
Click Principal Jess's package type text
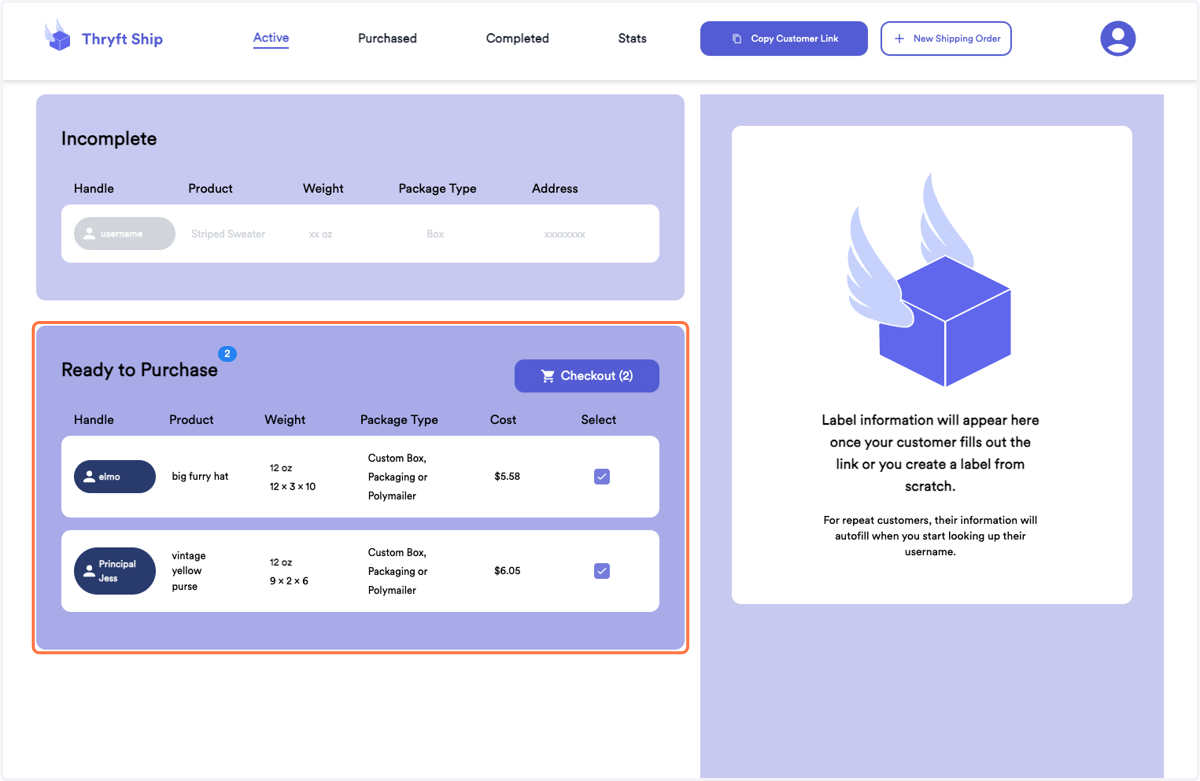(x=398, y=571)
